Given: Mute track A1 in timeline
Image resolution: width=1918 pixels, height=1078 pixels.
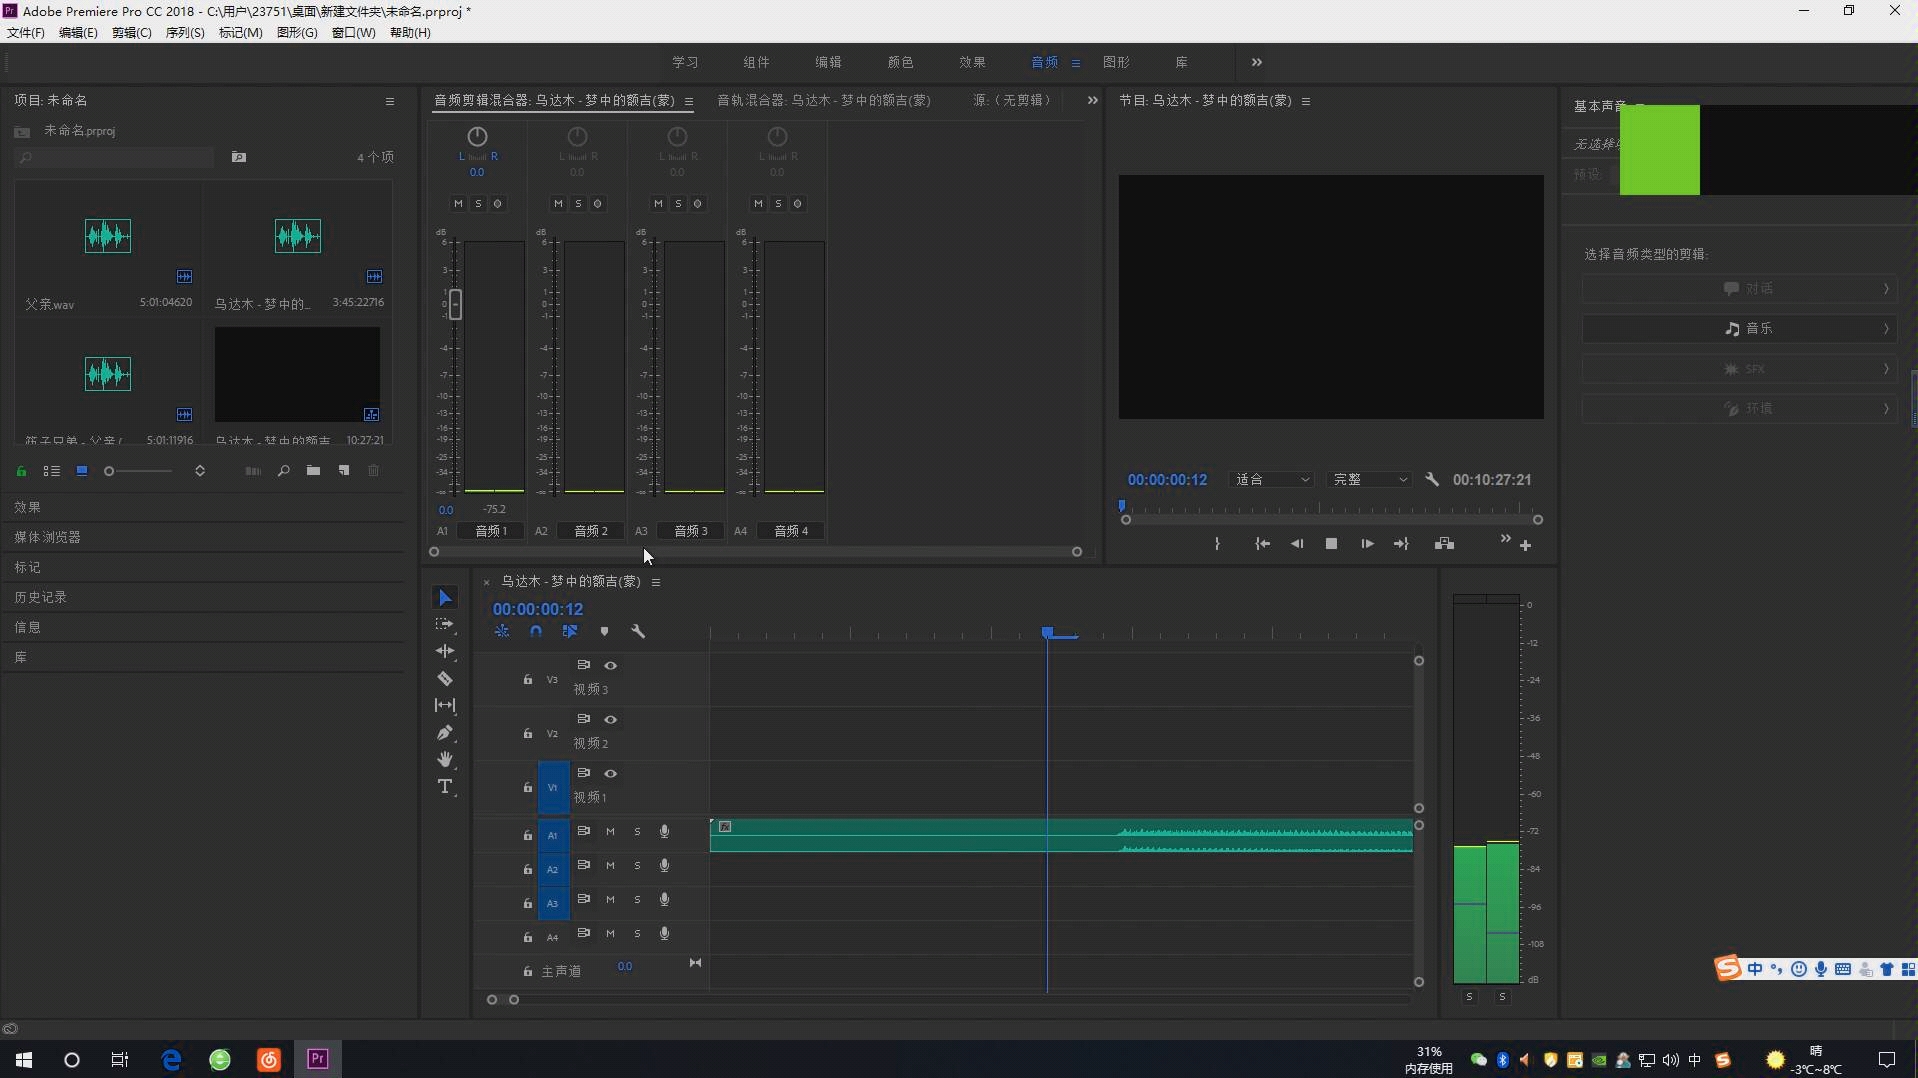Looking at the screenshot, I should (x=610, y=832).
